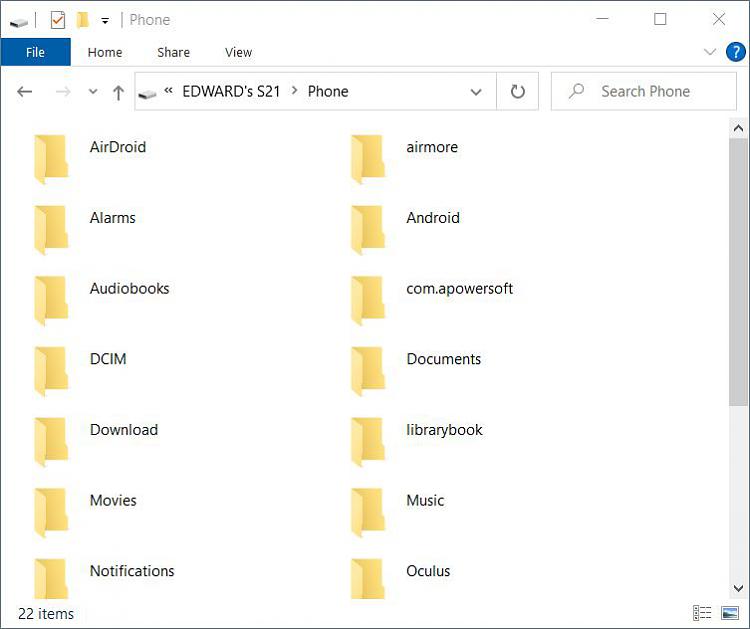This screenshot has height=629, width=750.
Task: Click the 22 items status text
Action: [x=46, y=613]
